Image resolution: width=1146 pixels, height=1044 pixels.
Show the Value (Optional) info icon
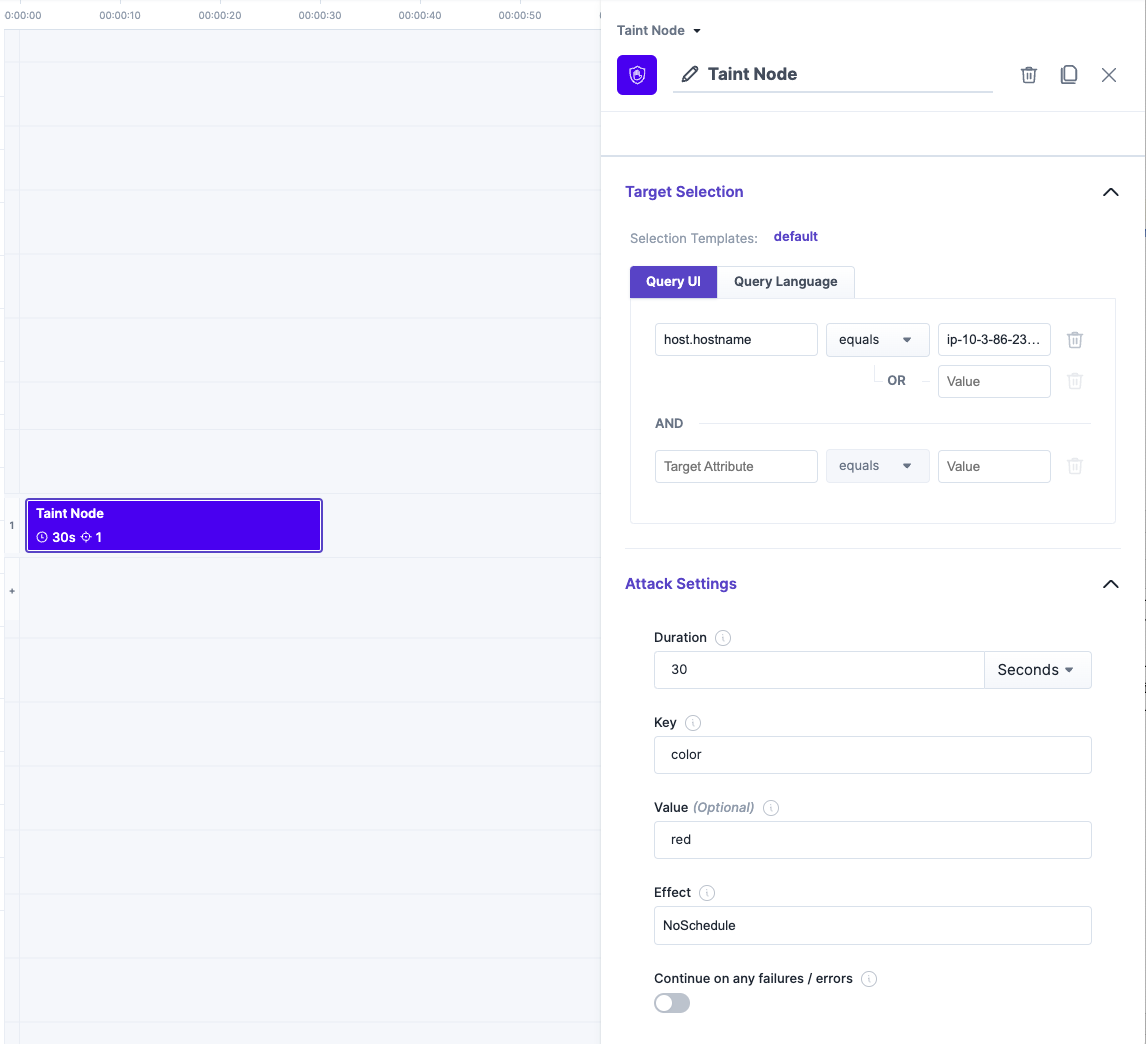(770, 807)
